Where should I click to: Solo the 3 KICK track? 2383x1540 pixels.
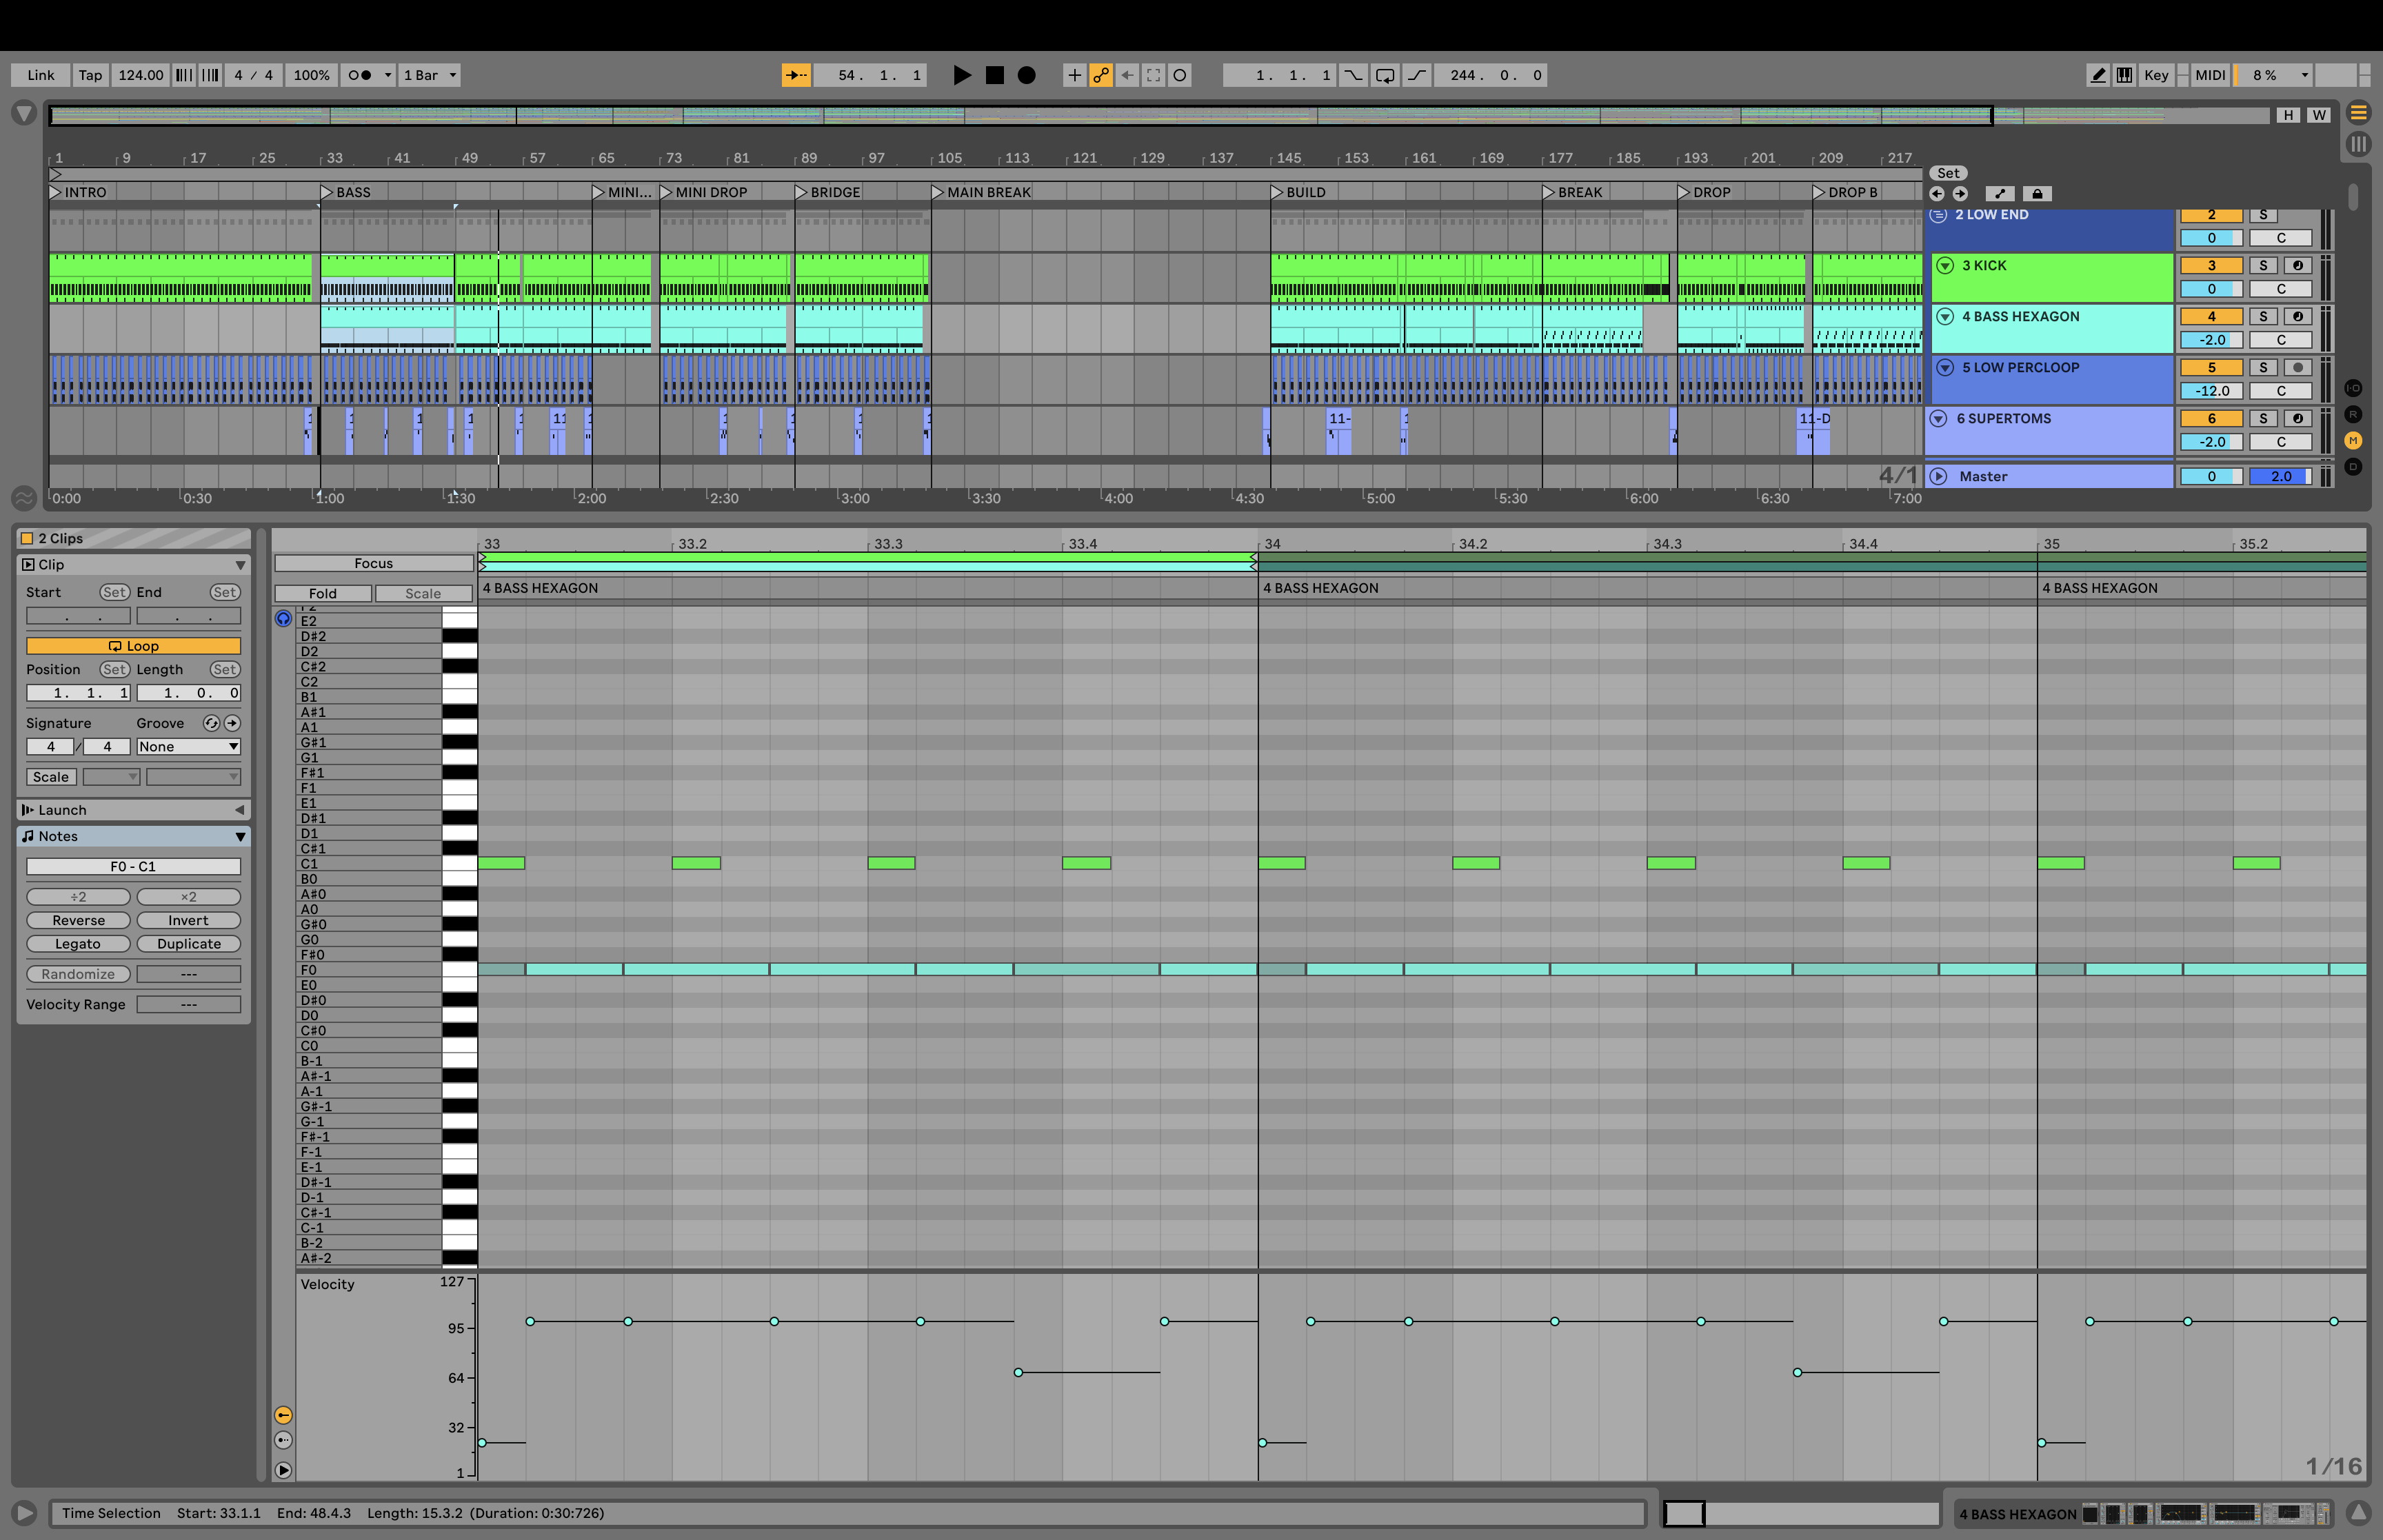[x=2263, y=265]
